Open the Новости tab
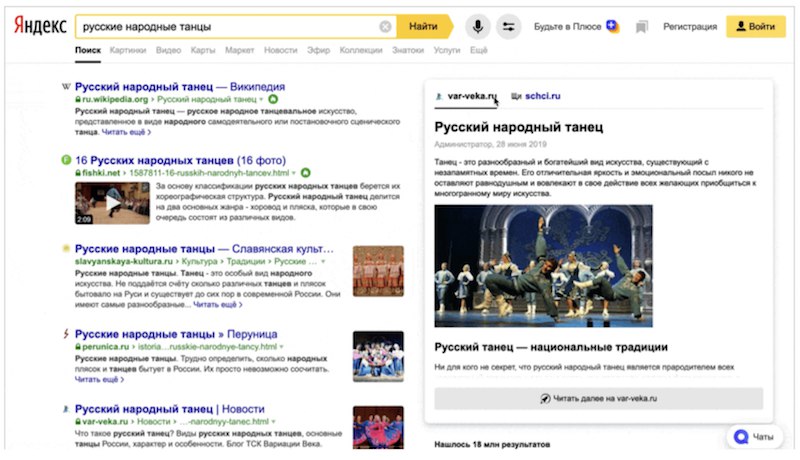Image resolution: width=800 pixels, height=460 pixels. [x=280, y=50]
